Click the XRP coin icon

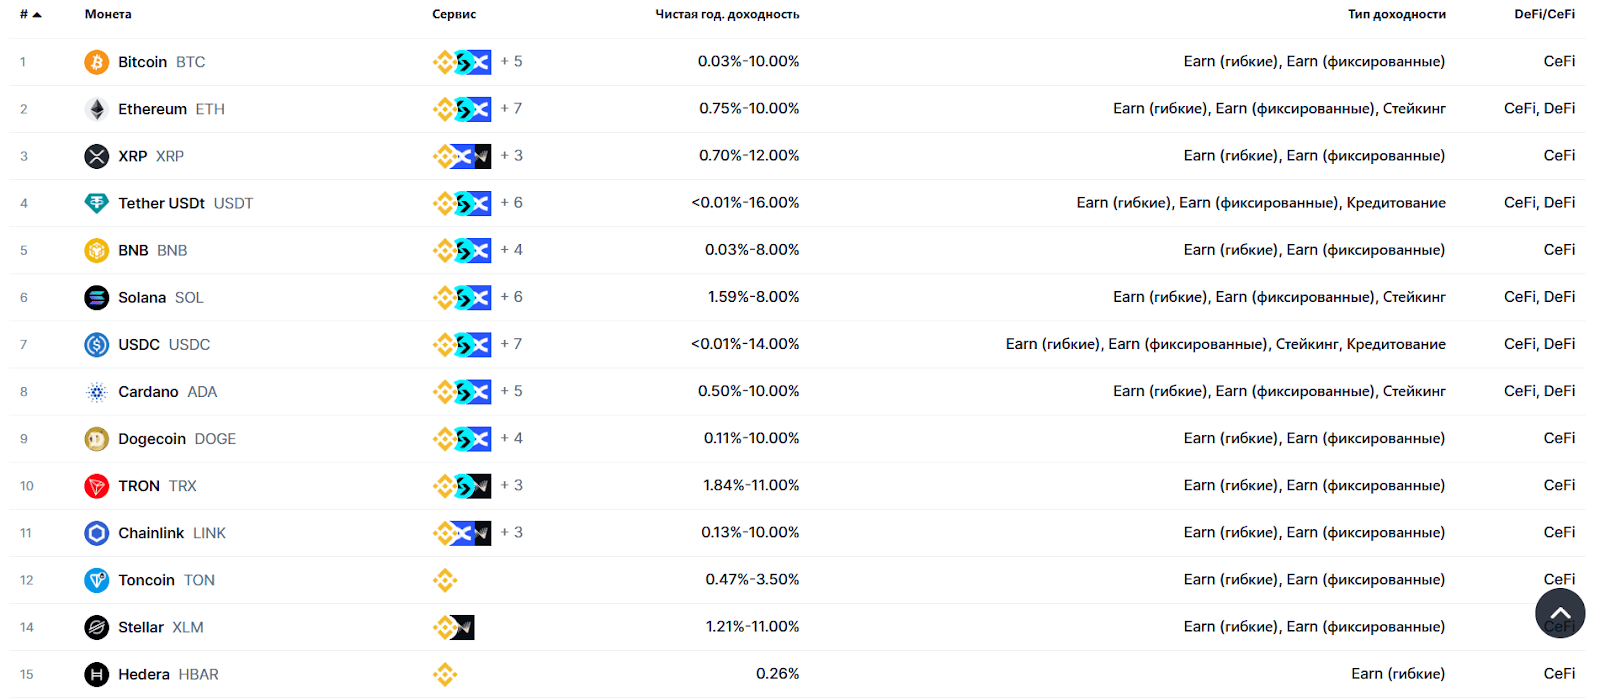tap(96, 156)
